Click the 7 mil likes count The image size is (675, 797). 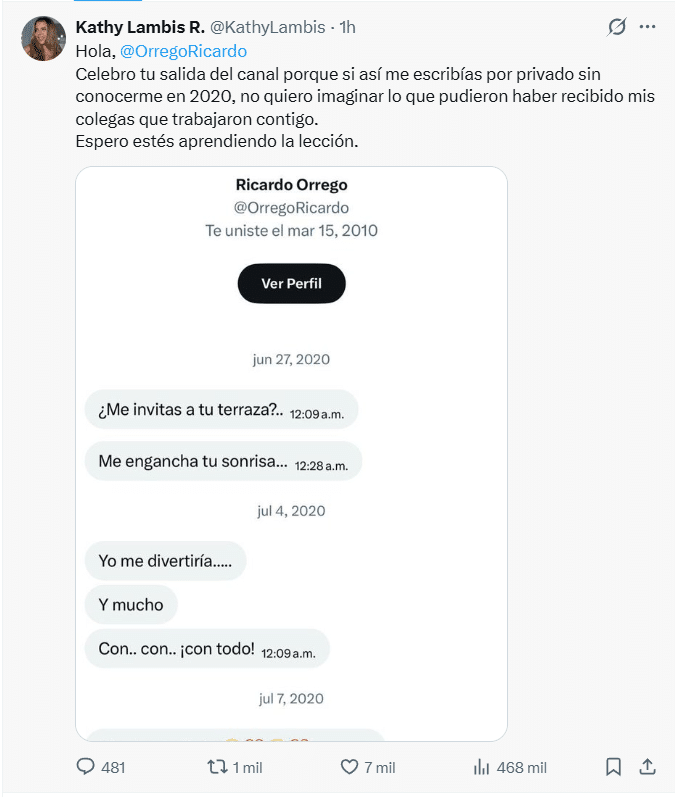(380, 767)
